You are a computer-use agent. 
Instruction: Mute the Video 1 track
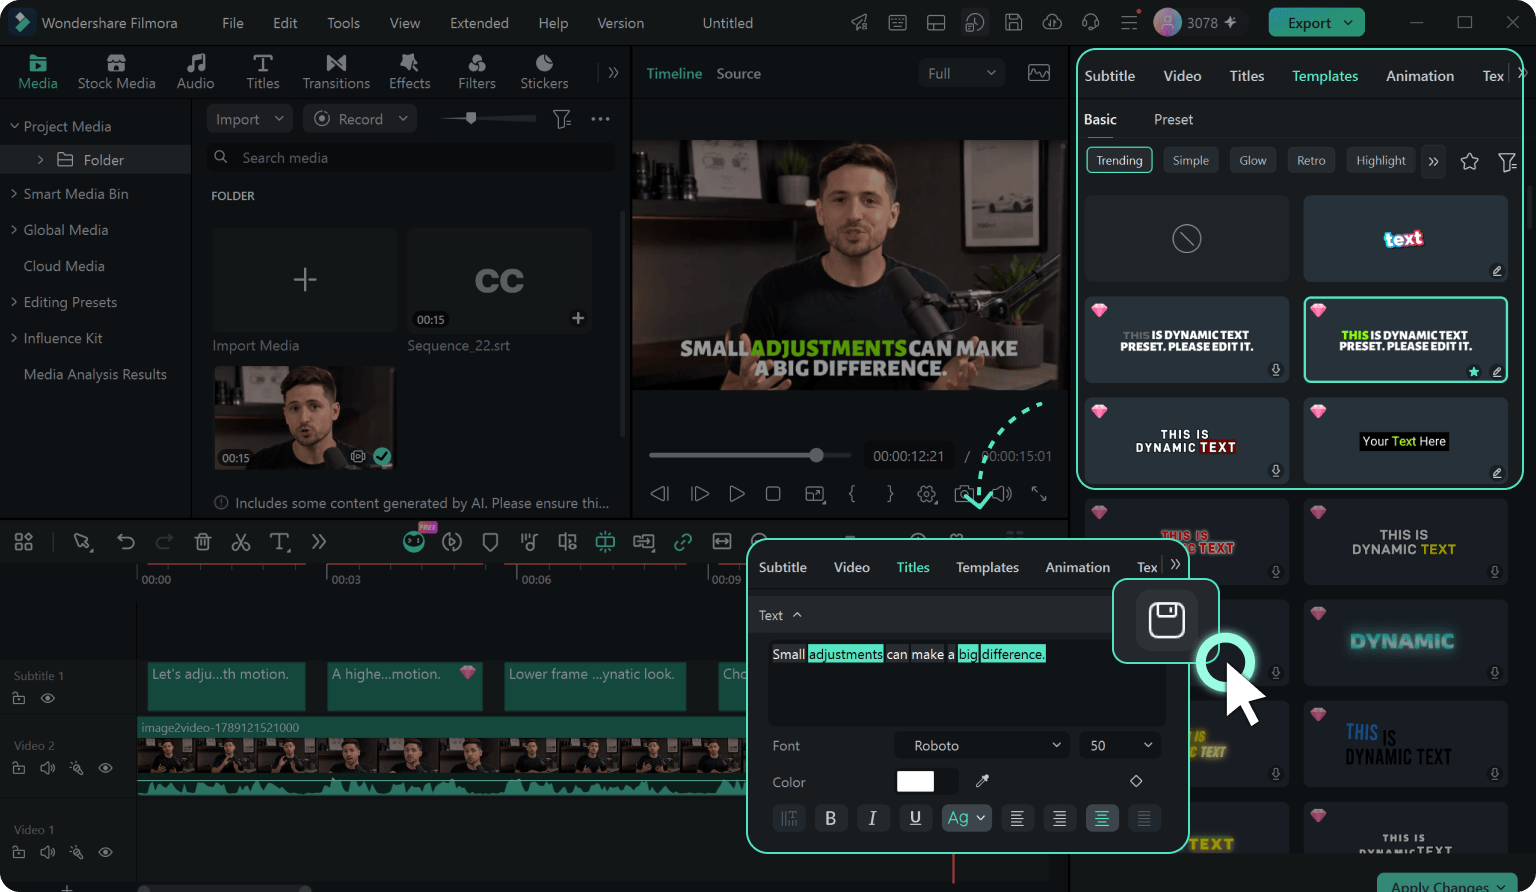pos(47,852)
